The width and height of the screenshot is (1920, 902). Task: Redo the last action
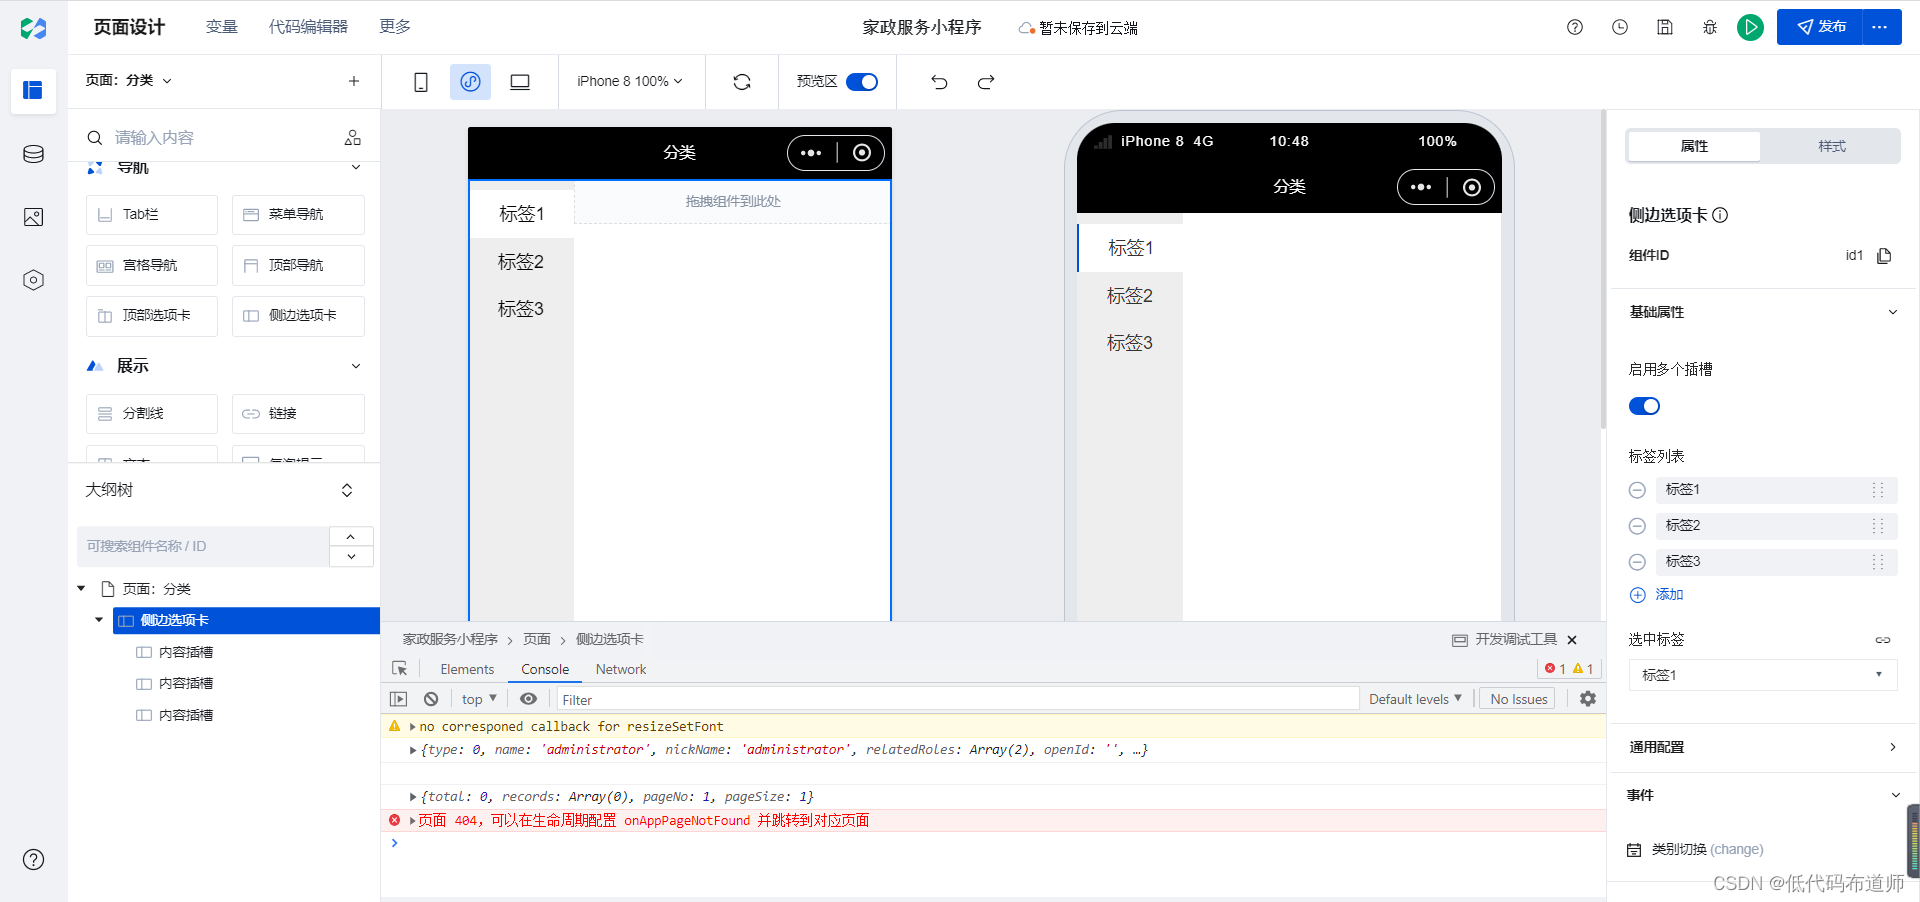pyautogui.click(x=986, y=82)
